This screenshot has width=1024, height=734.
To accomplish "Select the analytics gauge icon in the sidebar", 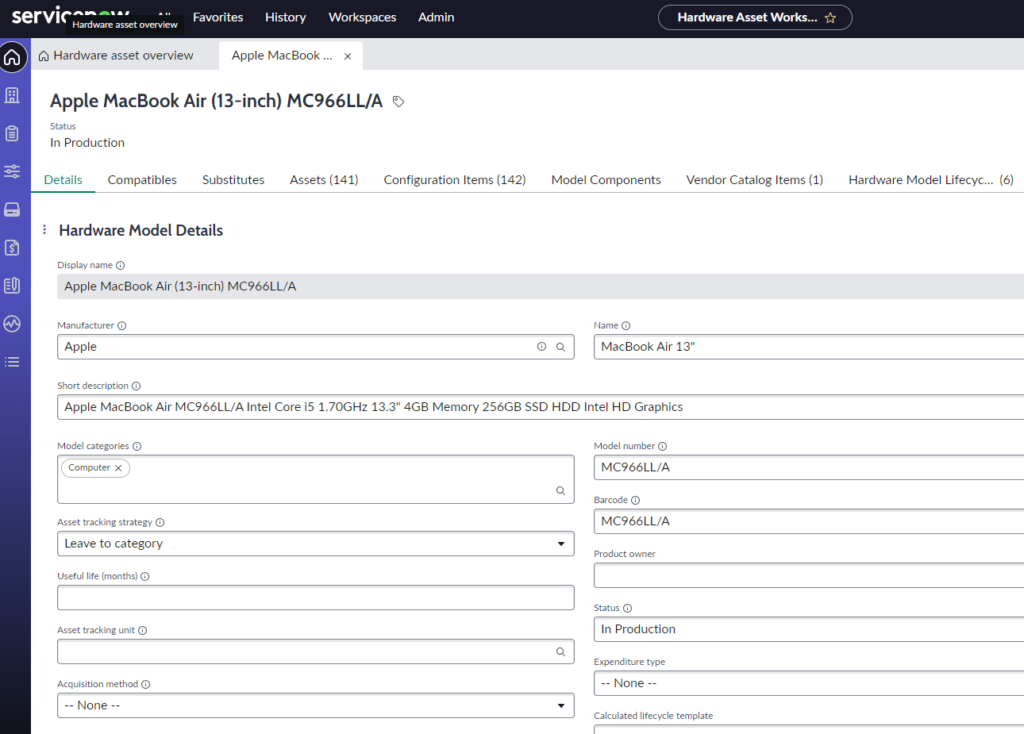I will click(x=13, y=323).
